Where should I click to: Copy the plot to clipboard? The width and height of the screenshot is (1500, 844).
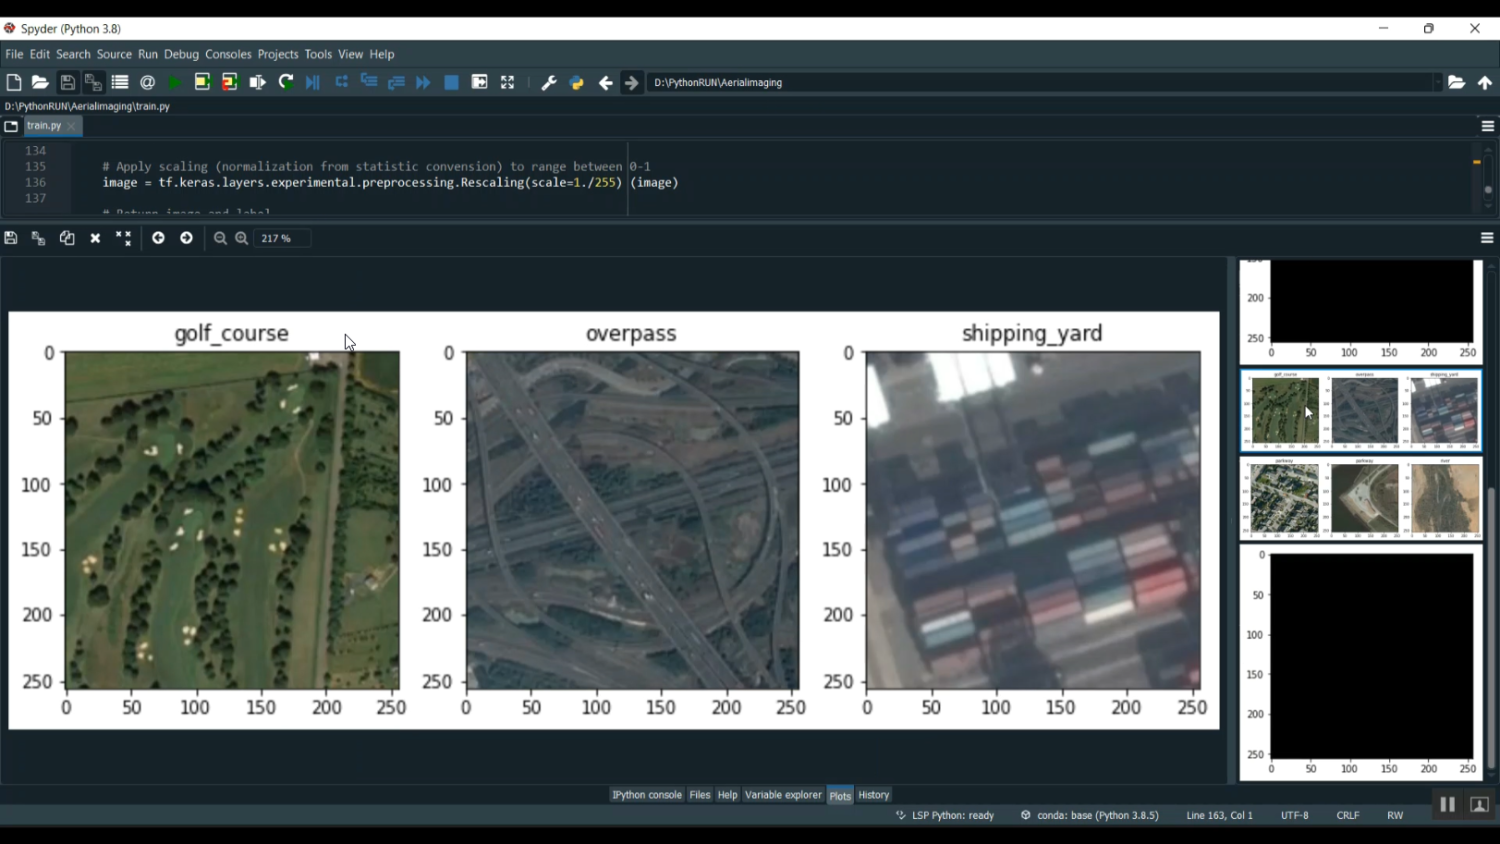[67, 238]
